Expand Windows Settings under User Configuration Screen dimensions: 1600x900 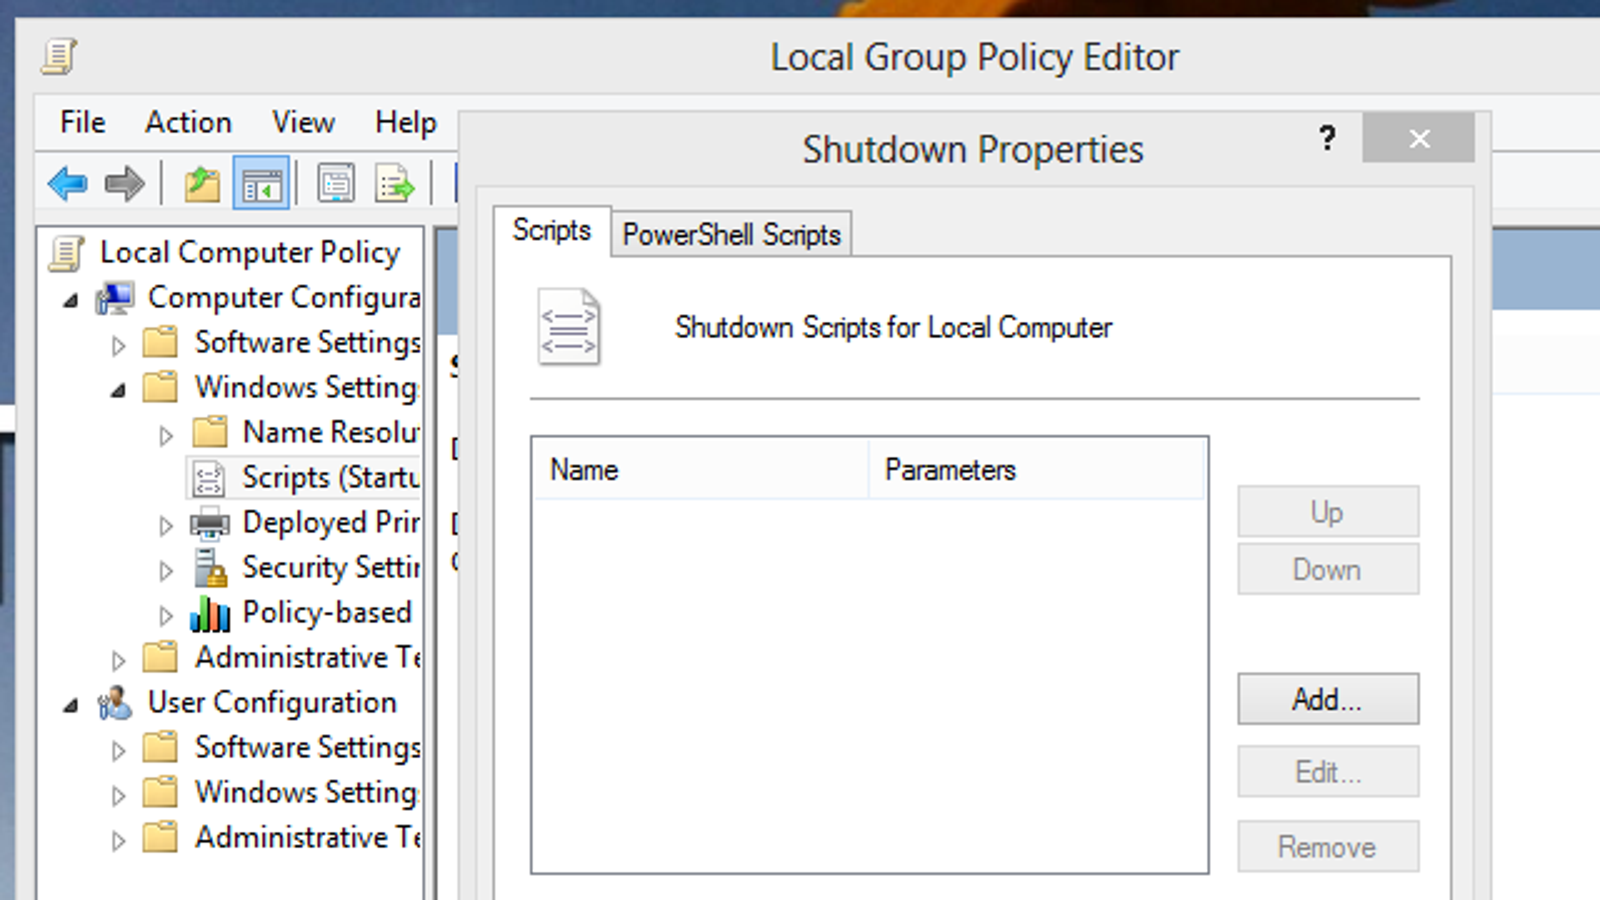118,796
